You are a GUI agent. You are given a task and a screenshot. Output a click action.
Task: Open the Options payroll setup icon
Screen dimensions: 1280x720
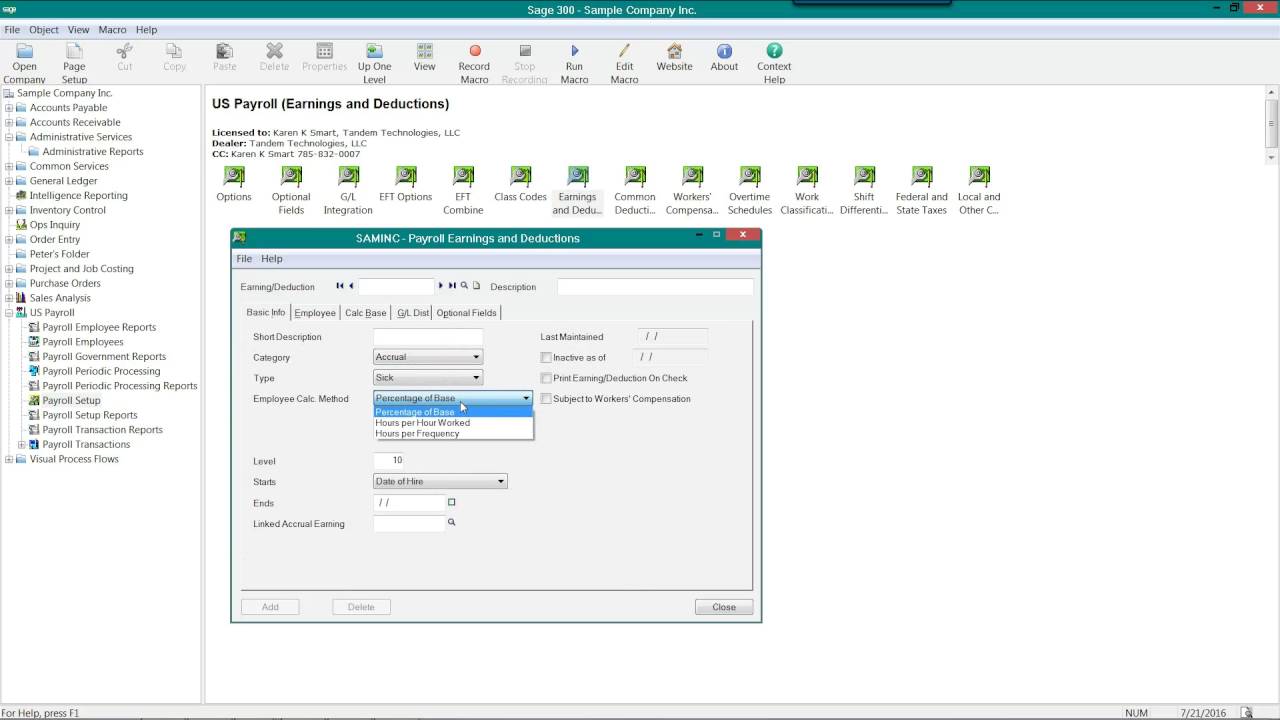click(x=234, y=184)
